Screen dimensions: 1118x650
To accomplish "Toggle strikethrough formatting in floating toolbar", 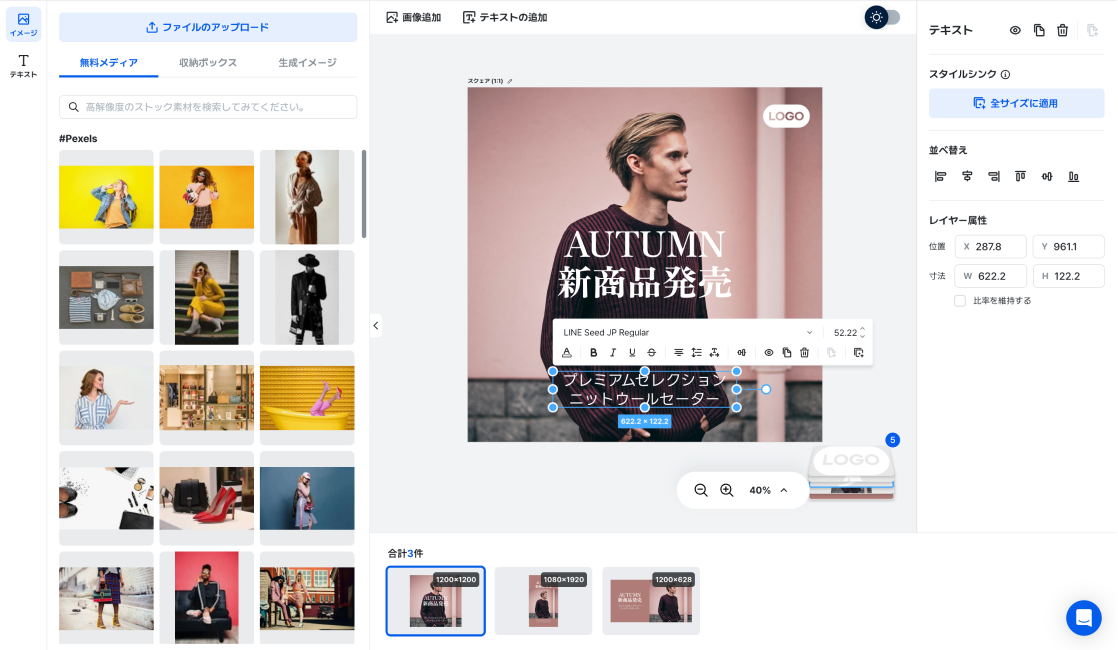I will (651, 353).
